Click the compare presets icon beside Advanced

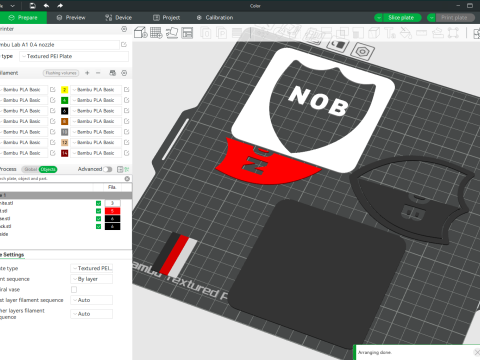click(120, 169)
